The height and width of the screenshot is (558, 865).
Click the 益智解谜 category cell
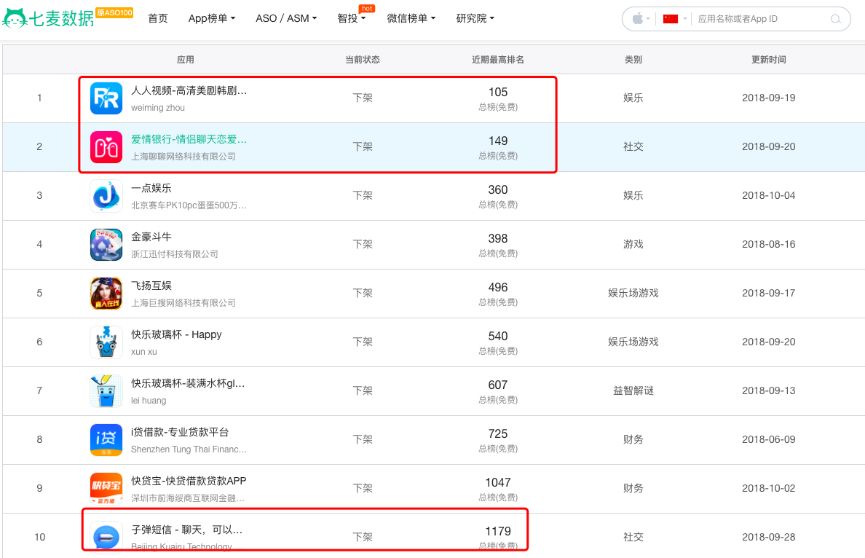click(x=633, y=391)
